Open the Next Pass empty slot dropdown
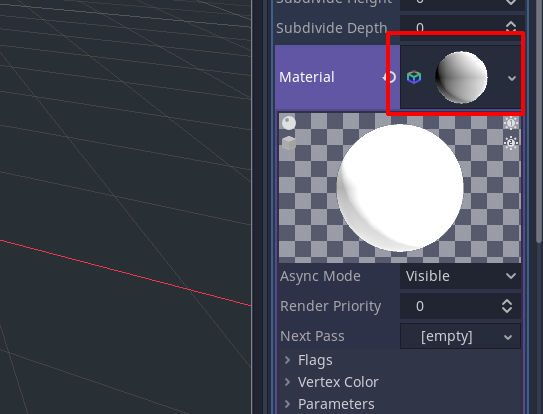 click(x=460, y=336)
